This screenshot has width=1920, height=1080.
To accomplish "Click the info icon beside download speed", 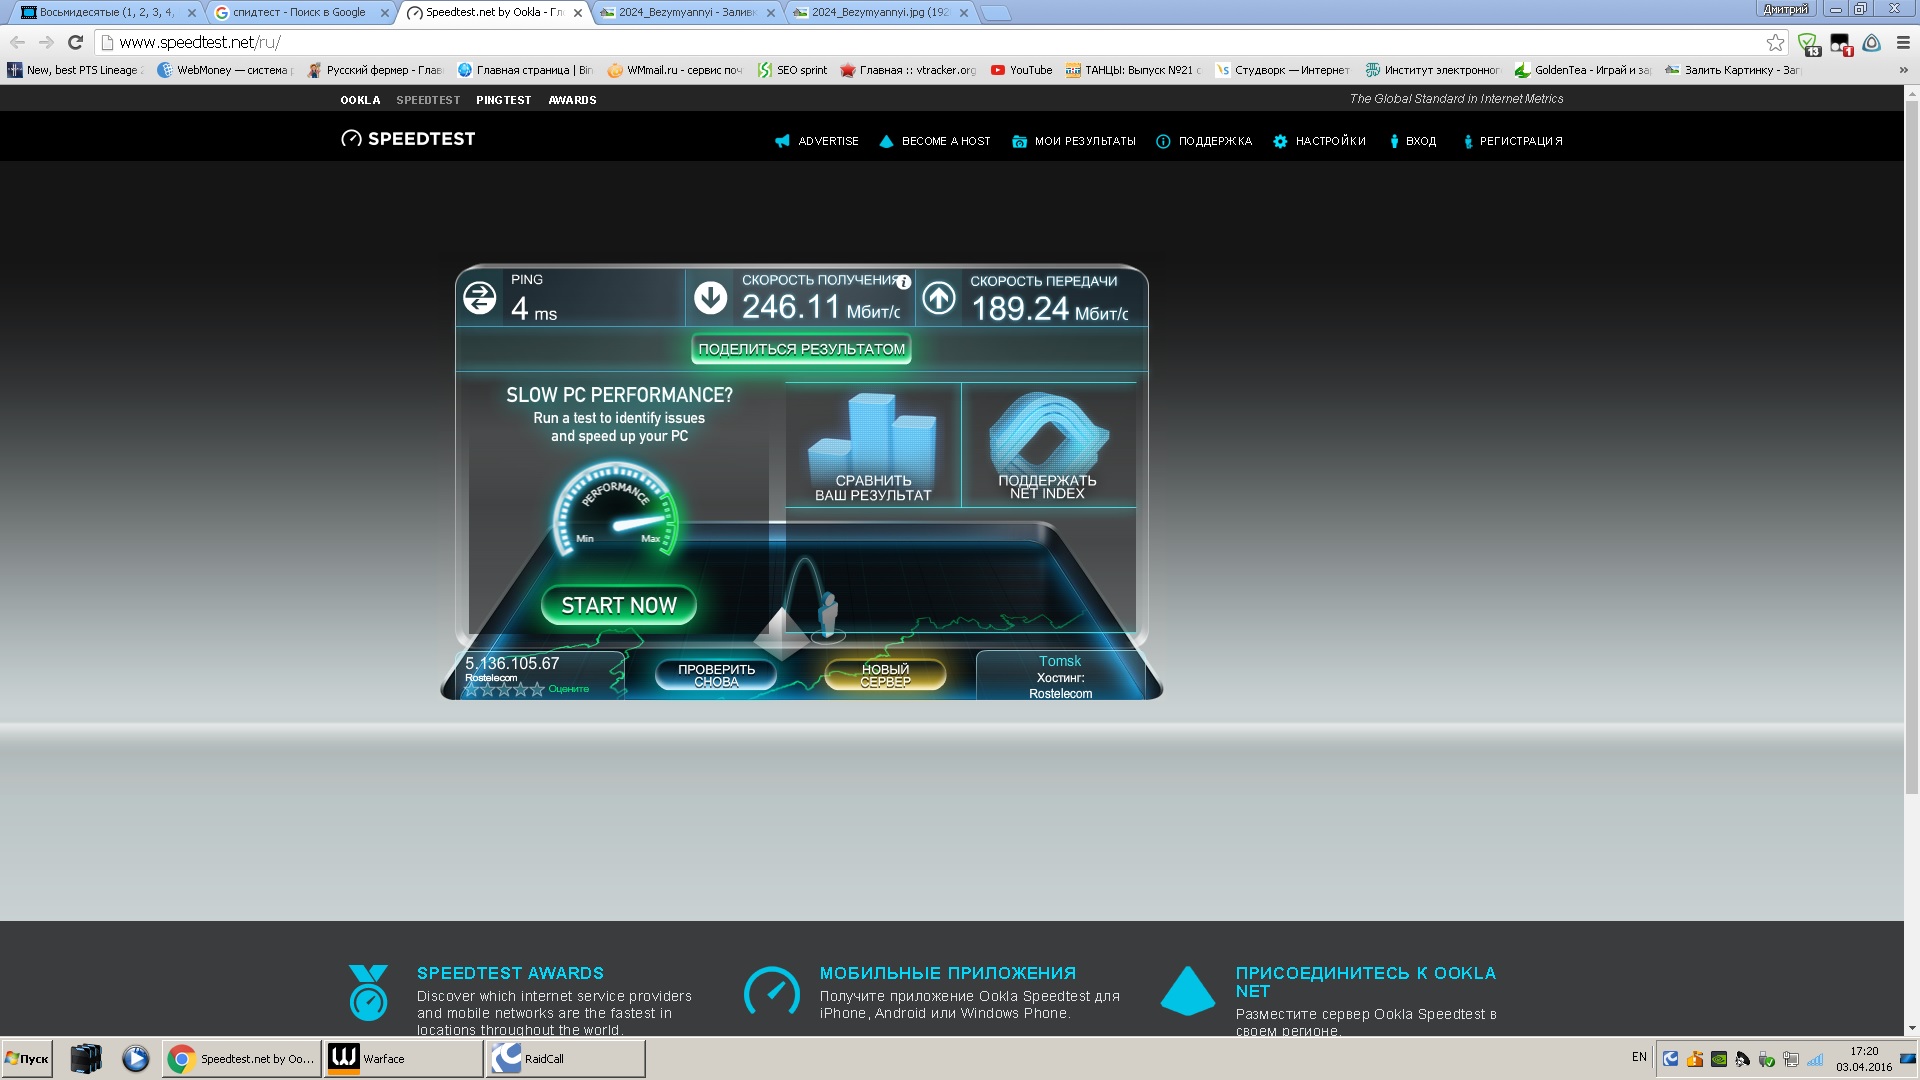I will (903, 282).
